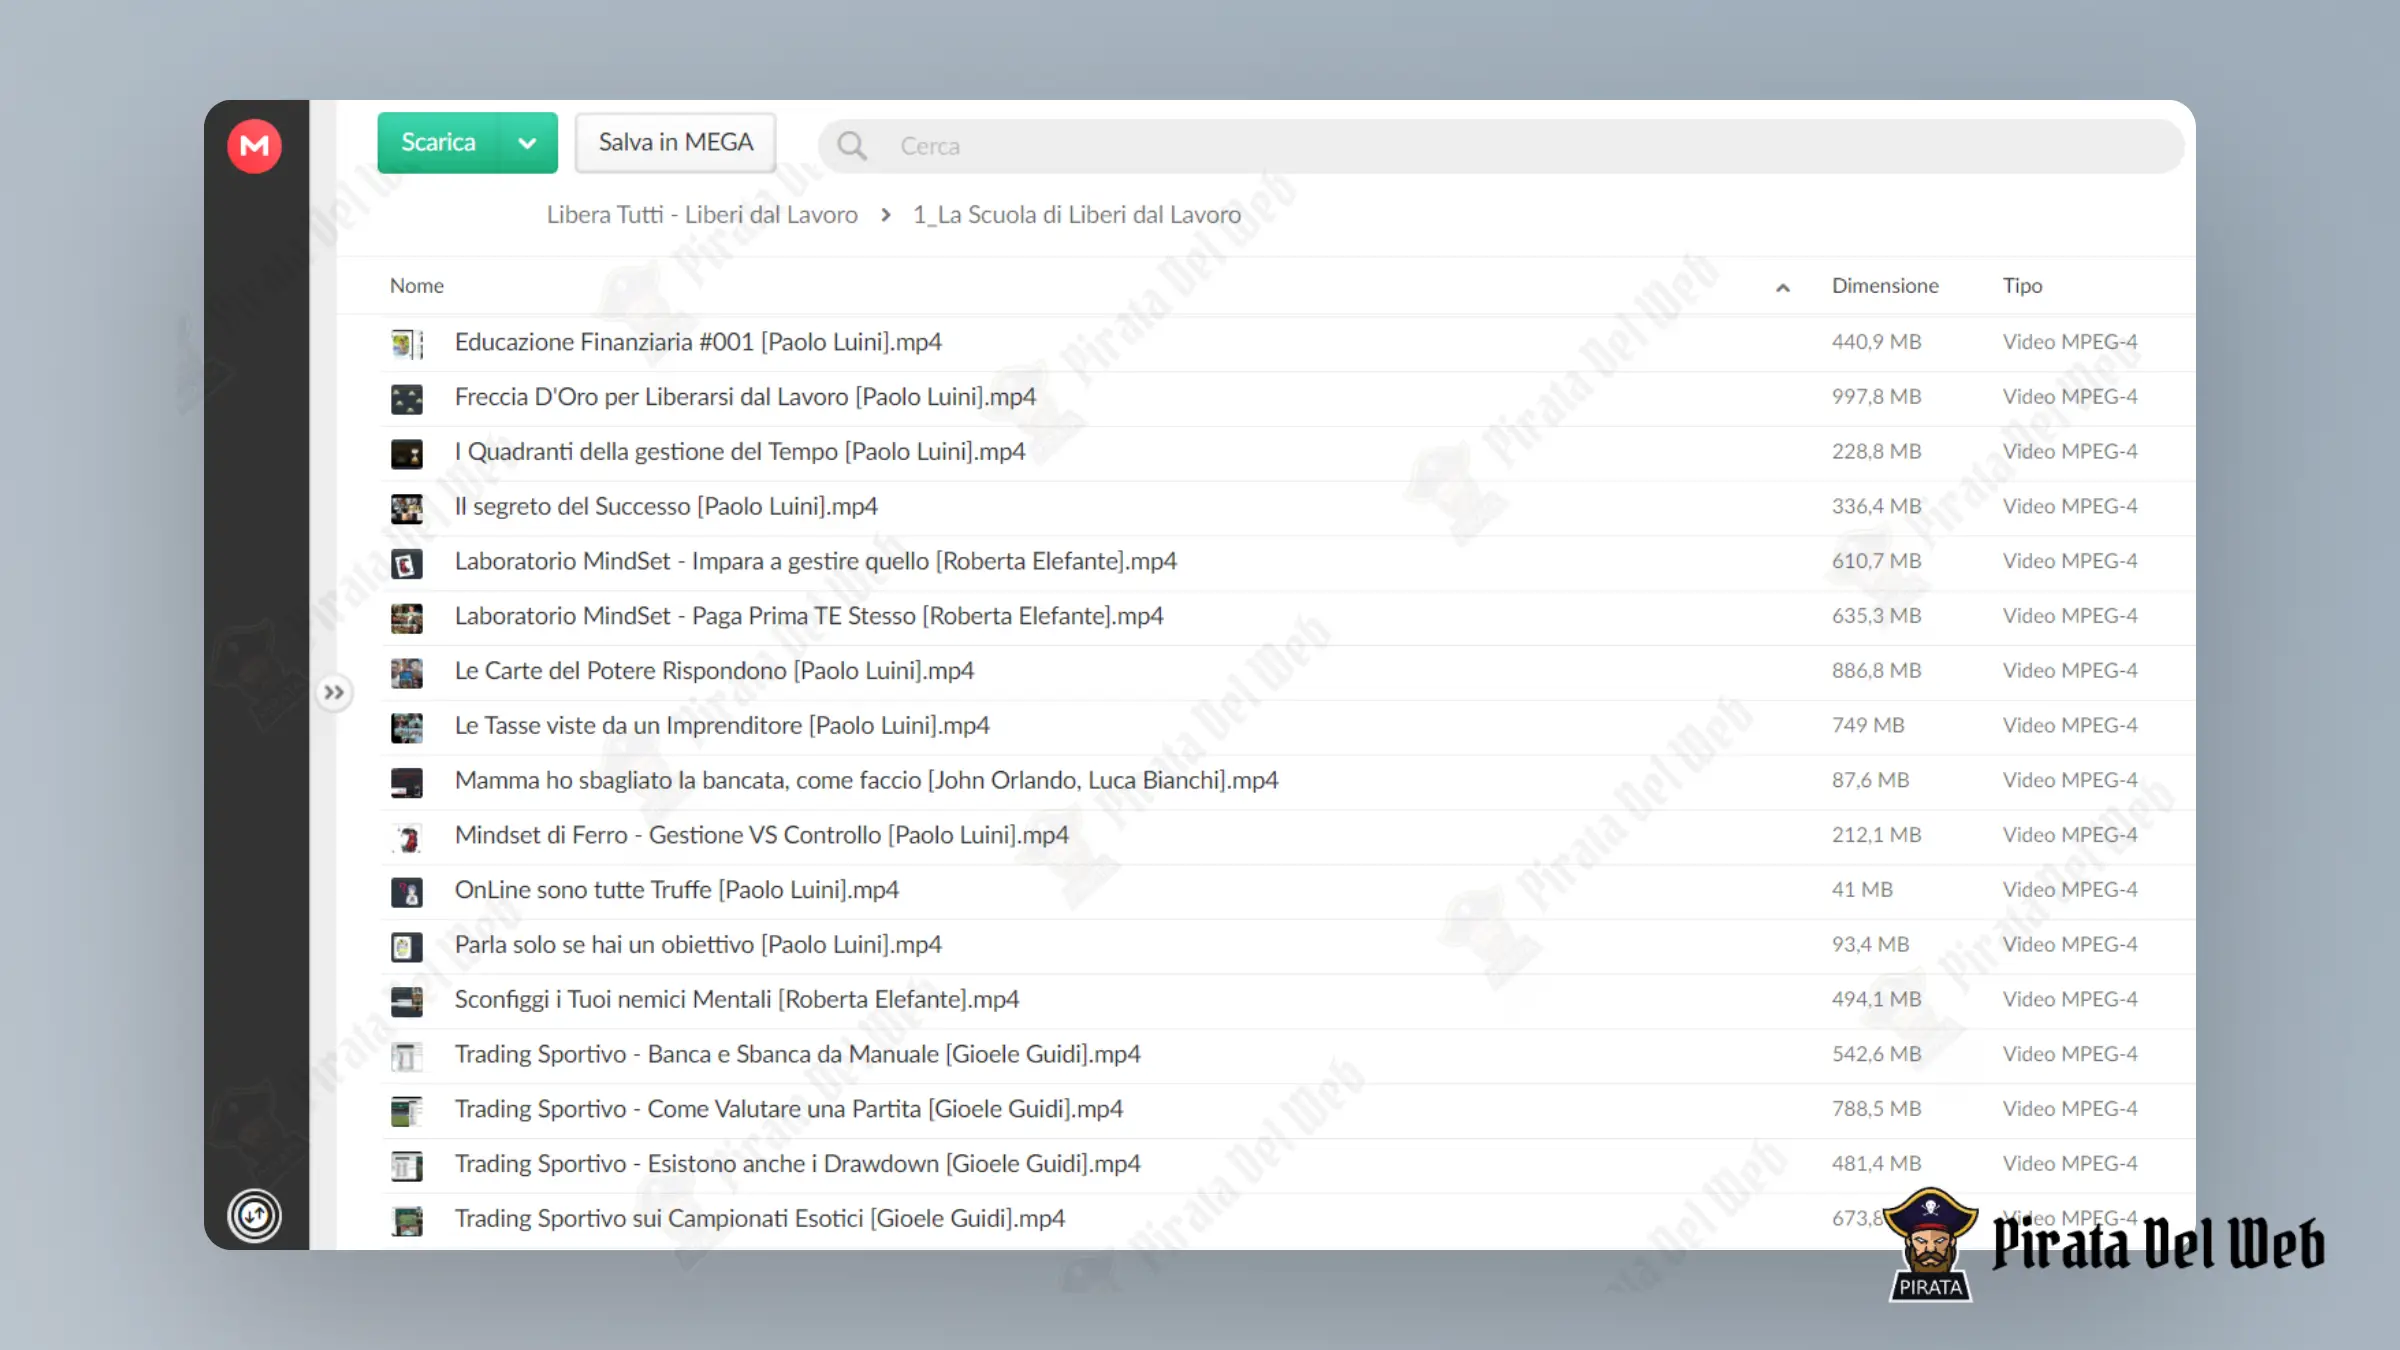
Task: Open the transfers icon at sidebar bottom
Action: click(x=254, y=1215)
